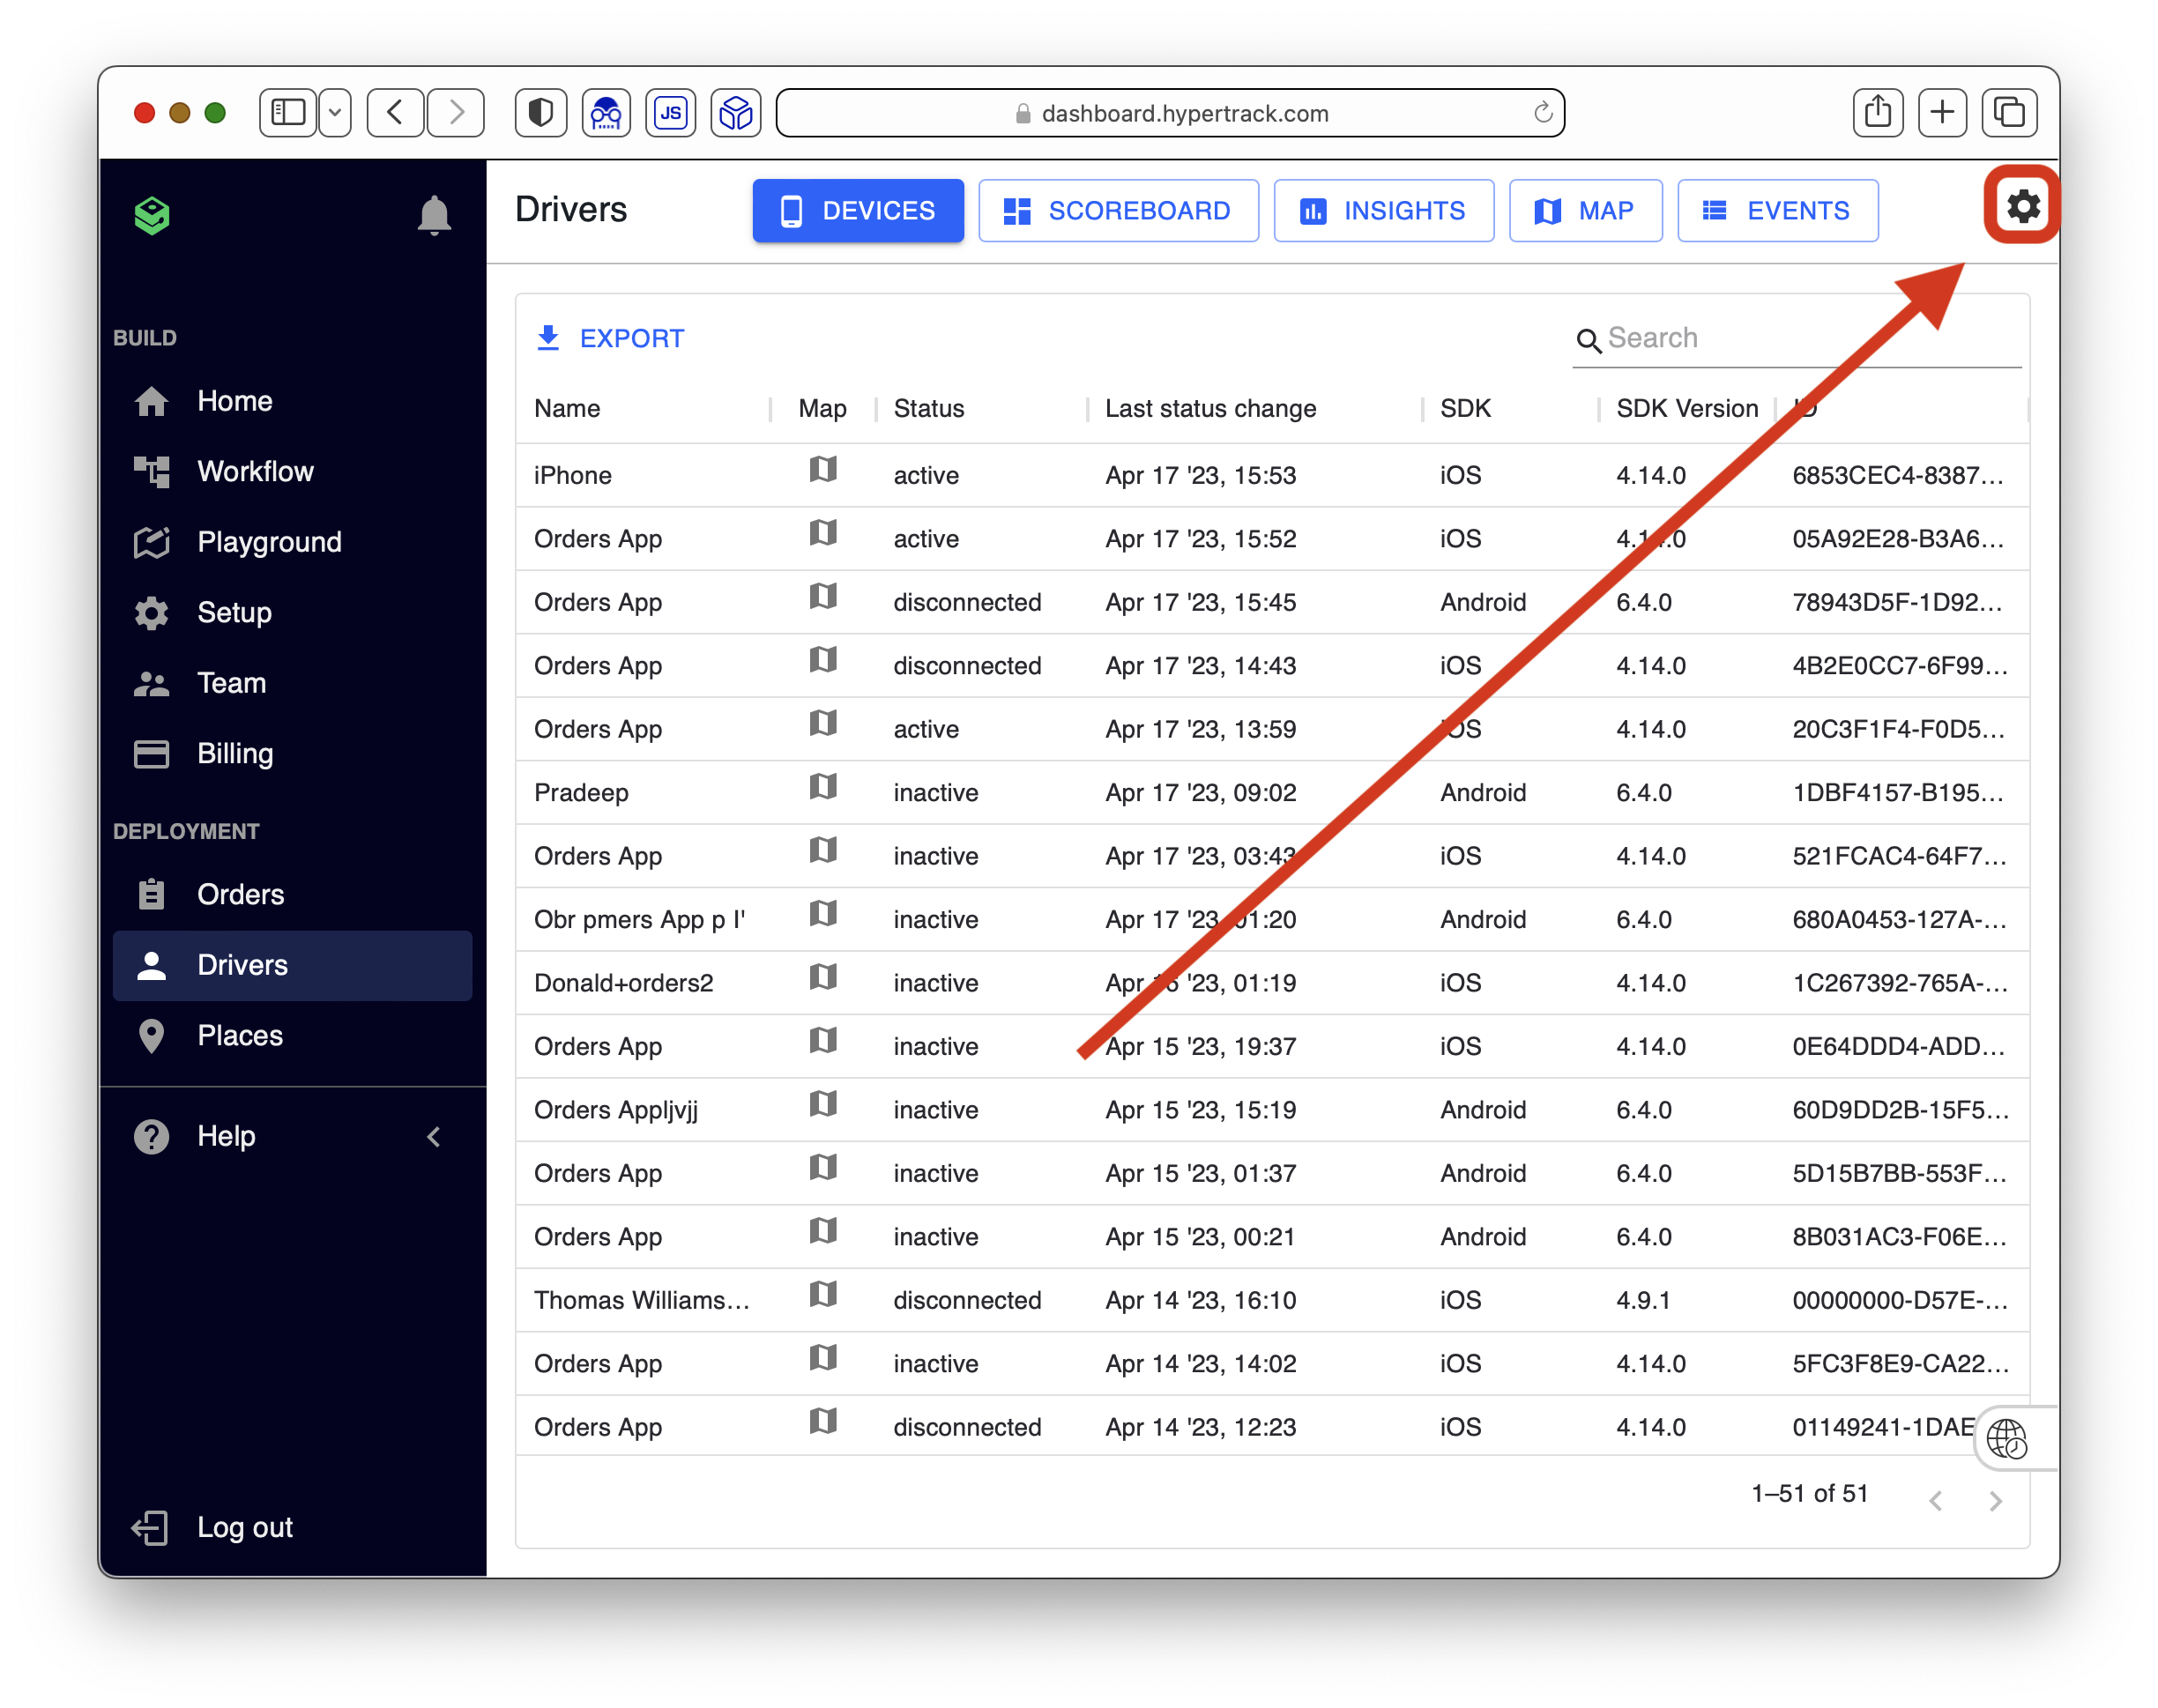Open map icon for Thomas Williams row

[822, 1293]
